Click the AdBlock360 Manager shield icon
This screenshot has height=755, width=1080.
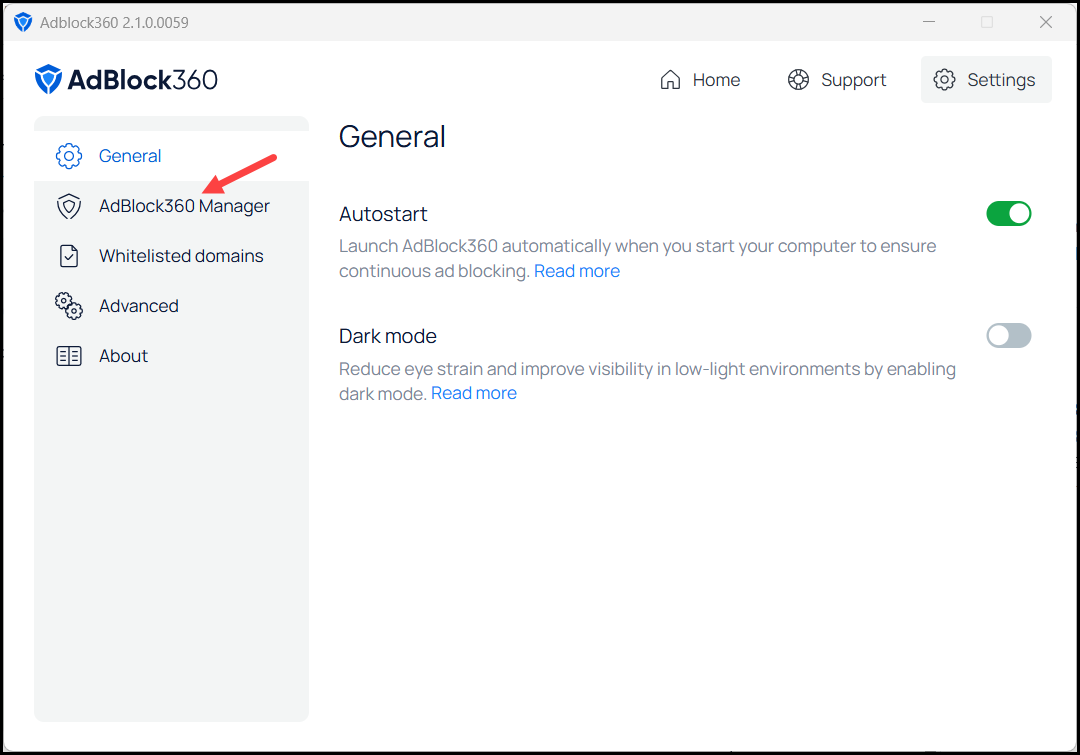69,206
